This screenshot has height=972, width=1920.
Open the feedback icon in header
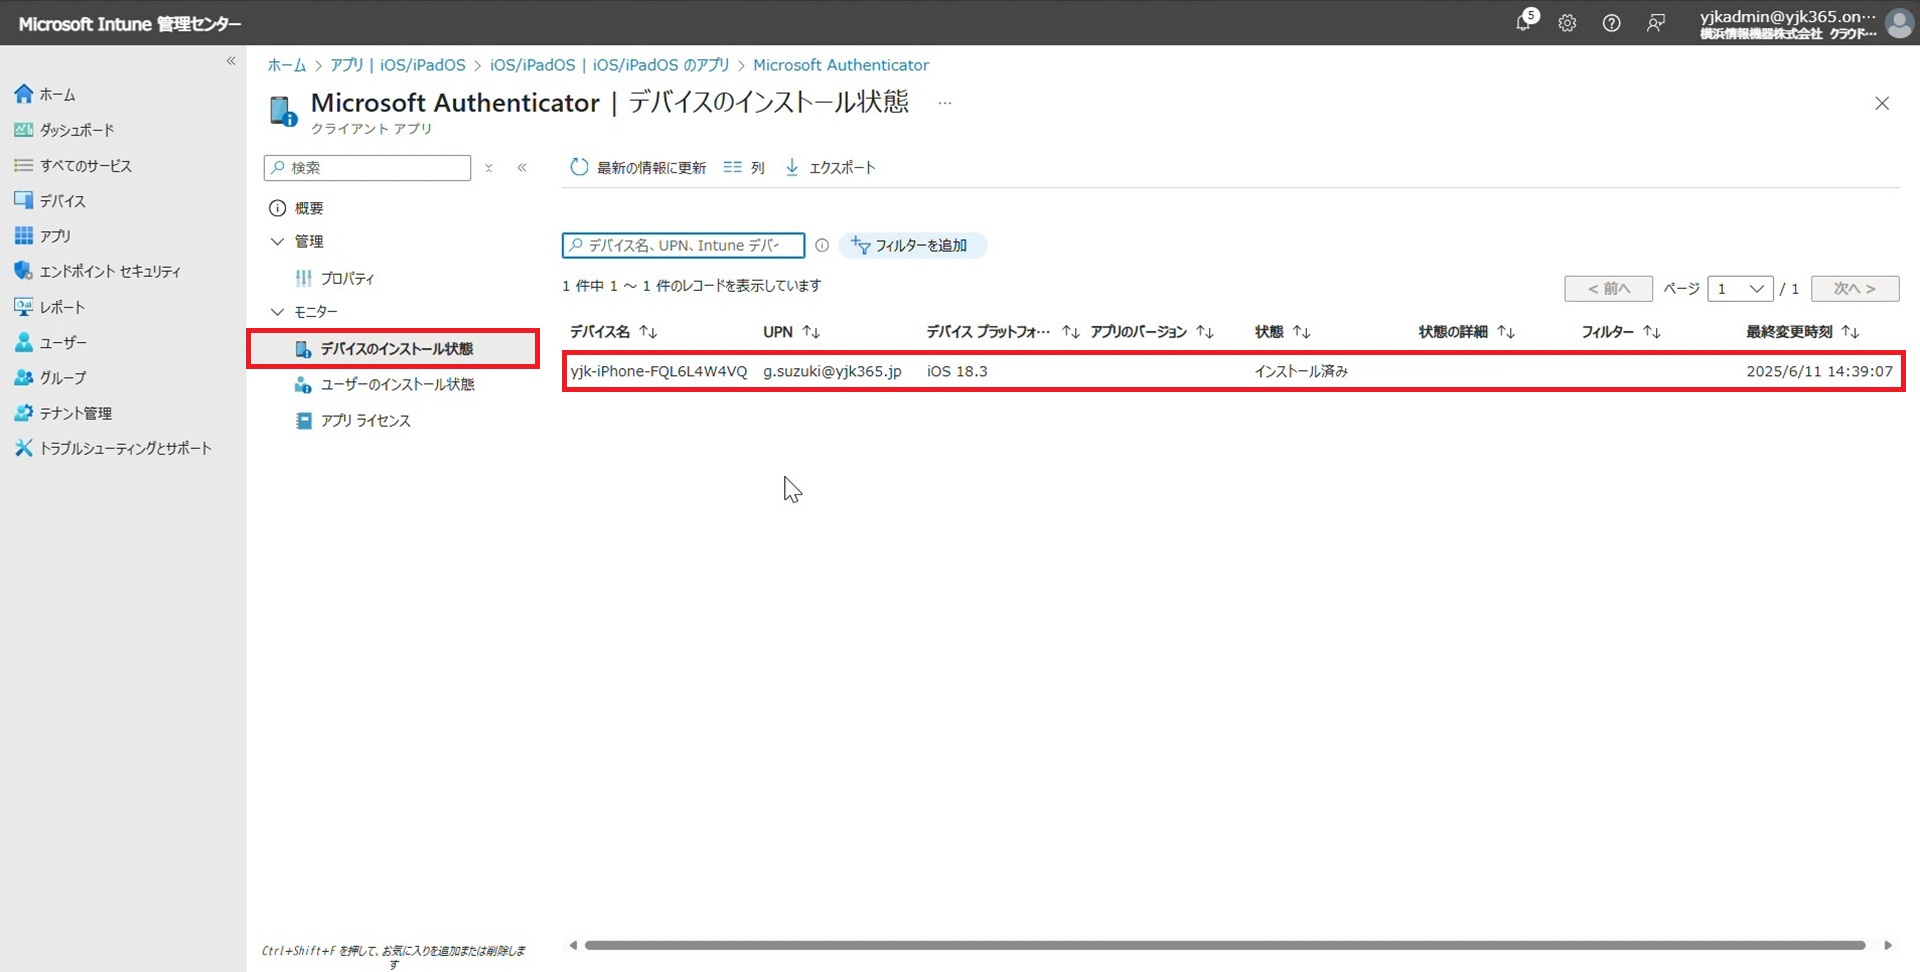pyautogui.click(x=1656, y=23)
